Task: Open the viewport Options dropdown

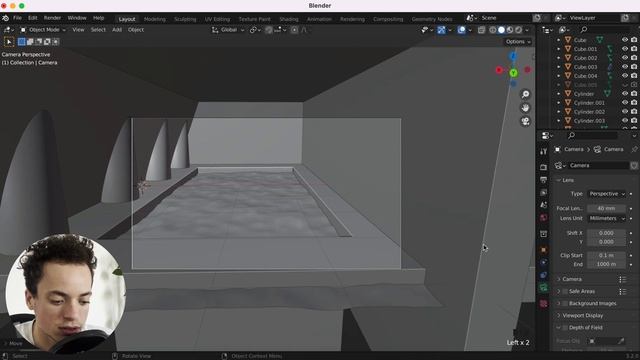Action: pyautogui.click(x=518, y=42)
